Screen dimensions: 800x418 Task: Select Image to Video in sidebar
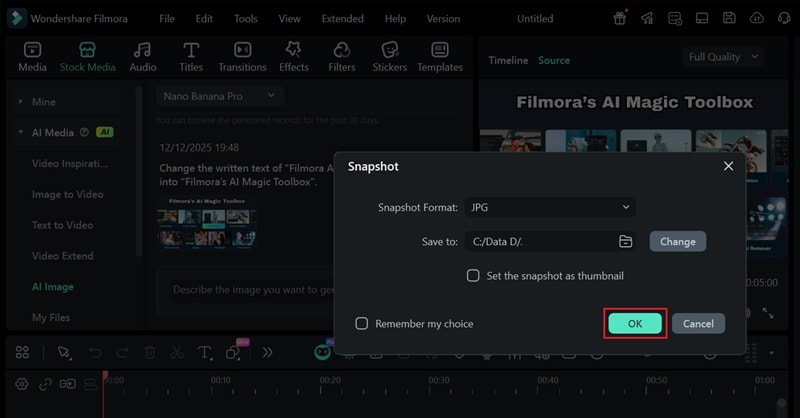[67, 194]
